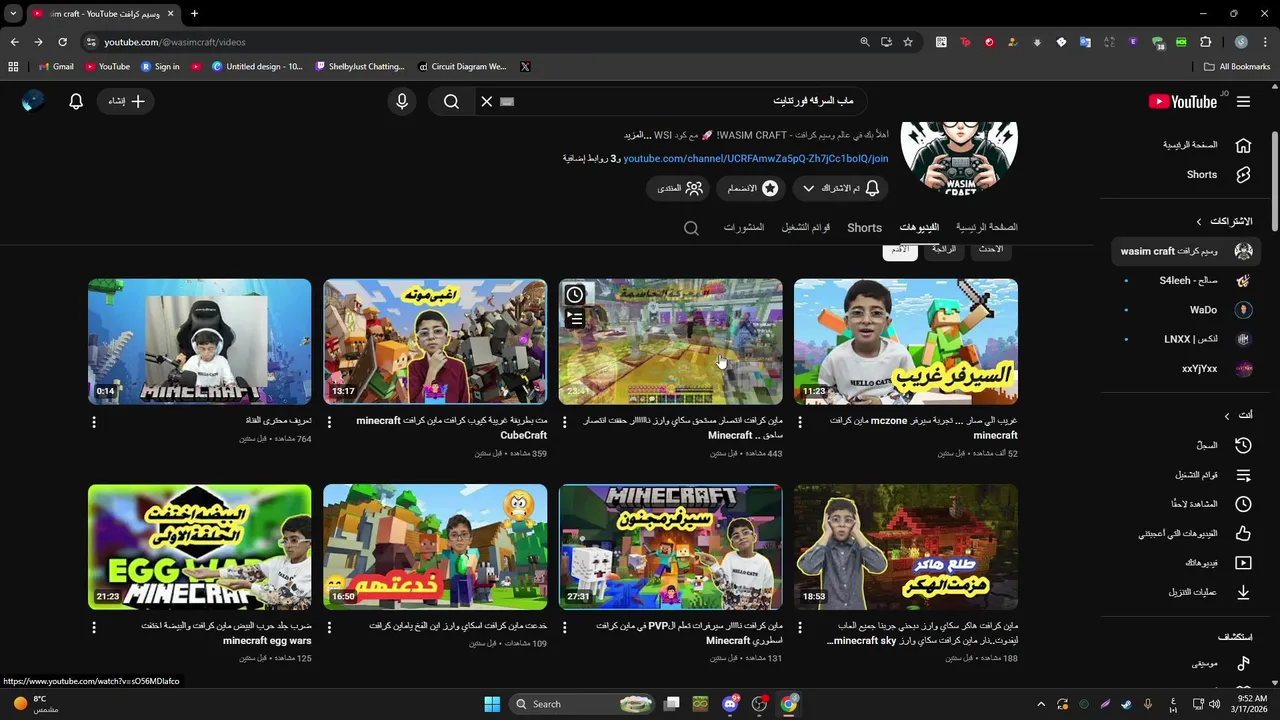
Task: Open options menu for minecraft sky video
Action: (x=800, y=627)
